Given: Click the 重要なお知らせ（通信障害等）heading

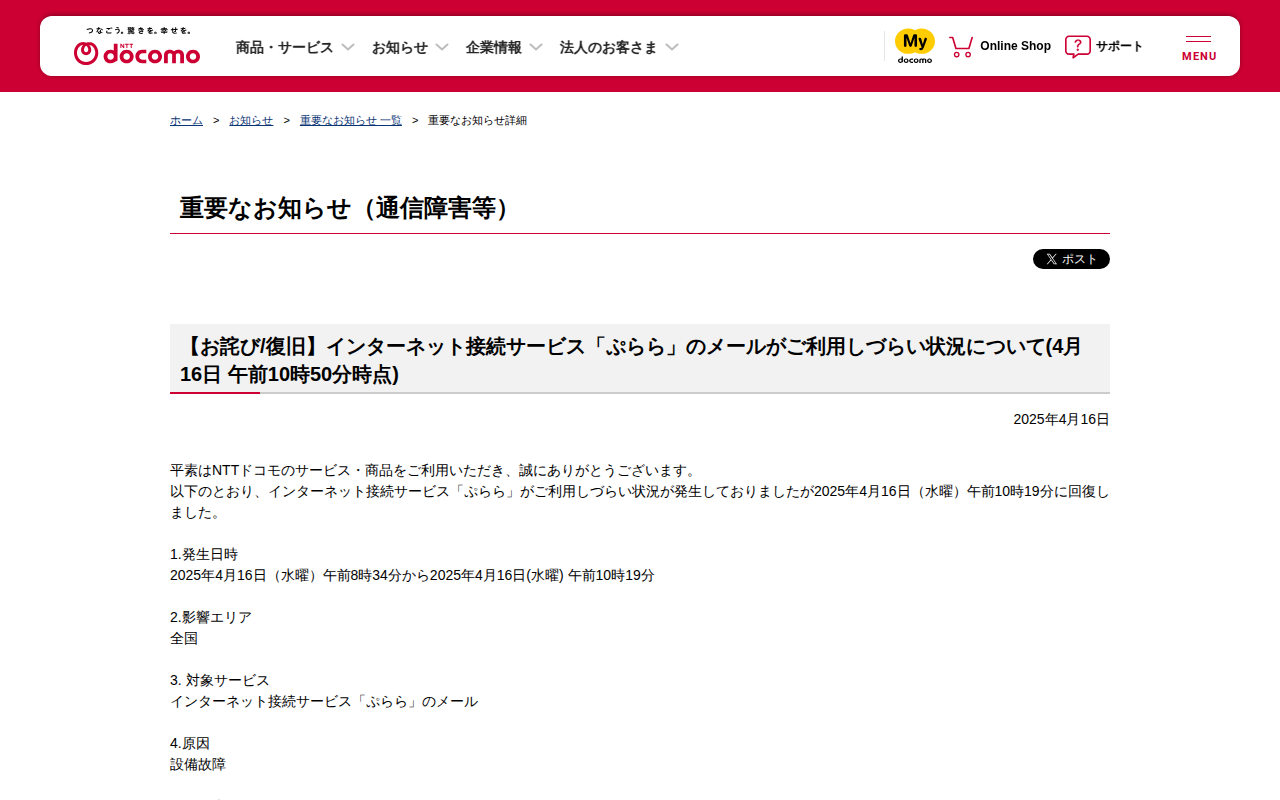Looking at the screenshot, I should pos(349,208).
